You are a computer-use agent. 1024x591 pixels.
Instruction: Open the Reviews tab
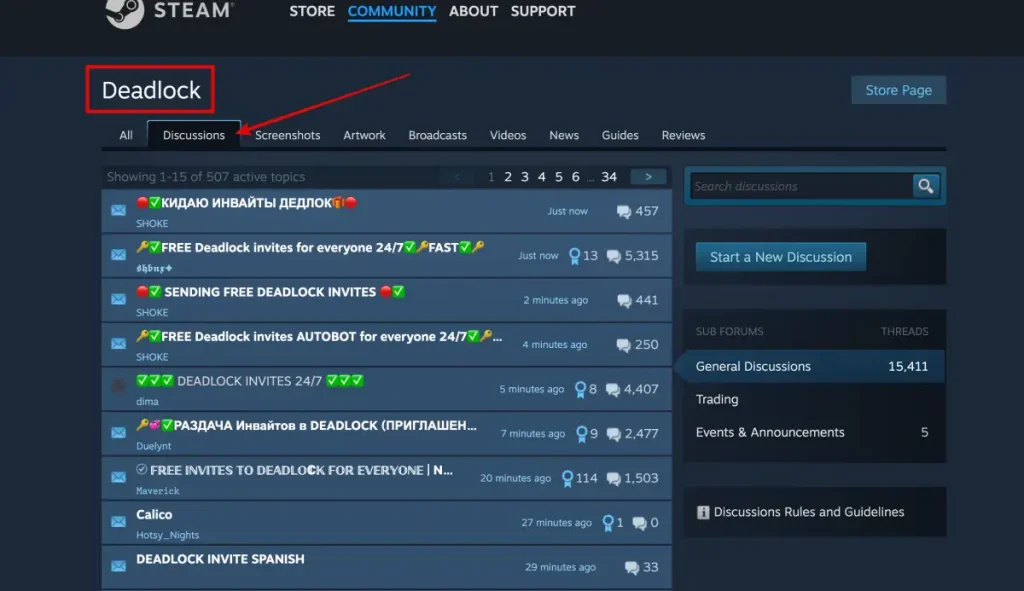click(x=683, y=135)
